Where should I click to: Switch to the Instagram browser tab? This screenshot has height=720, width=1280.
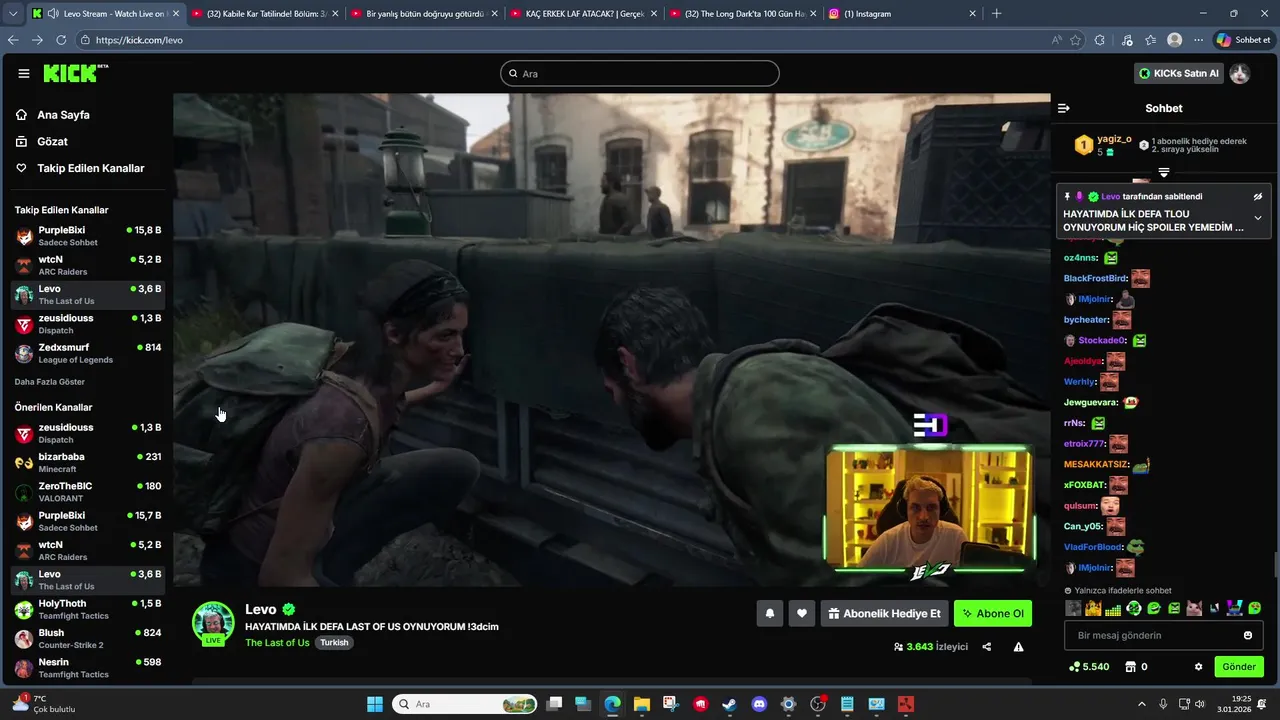tap(901, 14)
